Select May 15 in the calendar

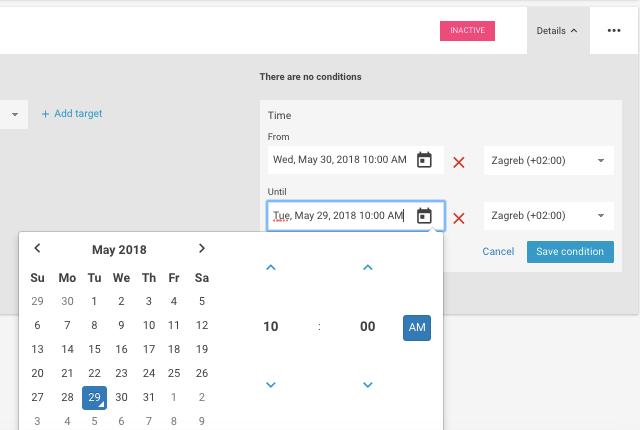click(x=94, y=349)
